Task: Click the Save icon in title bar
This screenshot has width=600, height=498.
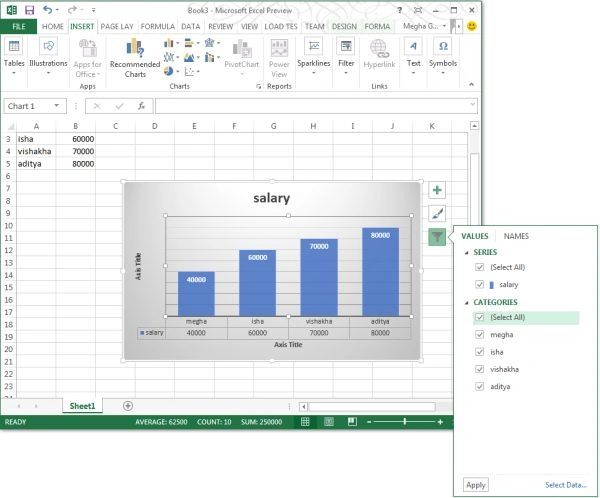Action: [29, 10]
